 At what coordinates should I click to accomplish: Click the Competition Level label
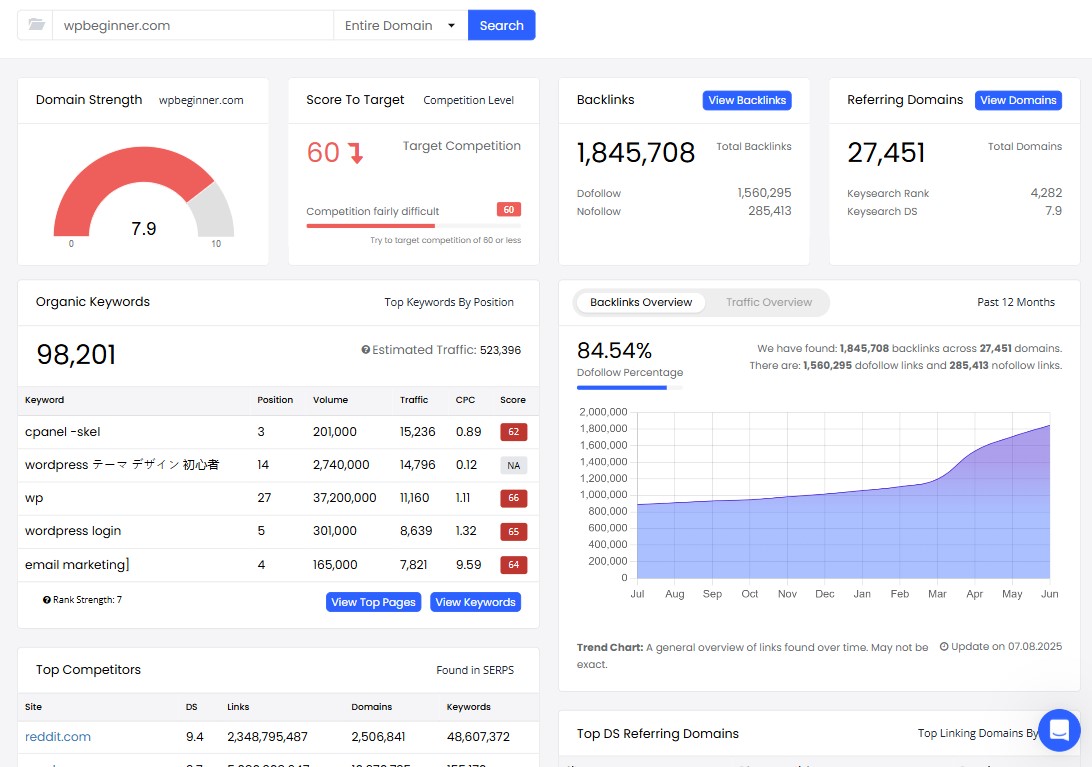pos(469,100)
